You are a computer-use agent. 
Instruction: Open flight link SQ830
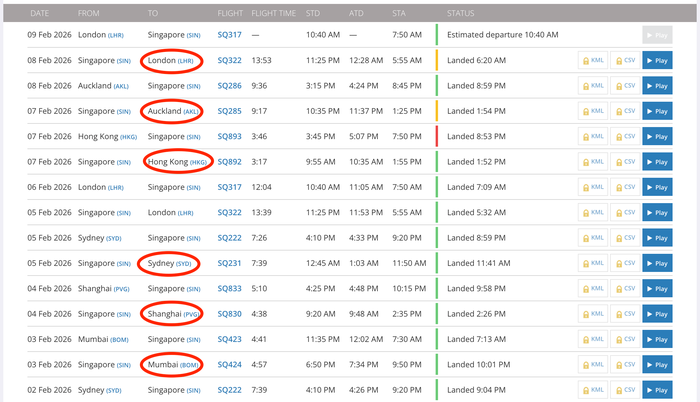(229, 314)
